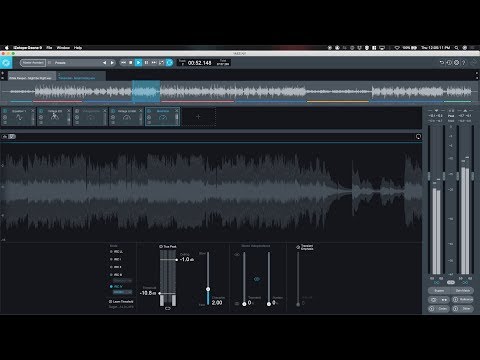
Task: Click the Gain Match button
Action: tap(462, 291)
